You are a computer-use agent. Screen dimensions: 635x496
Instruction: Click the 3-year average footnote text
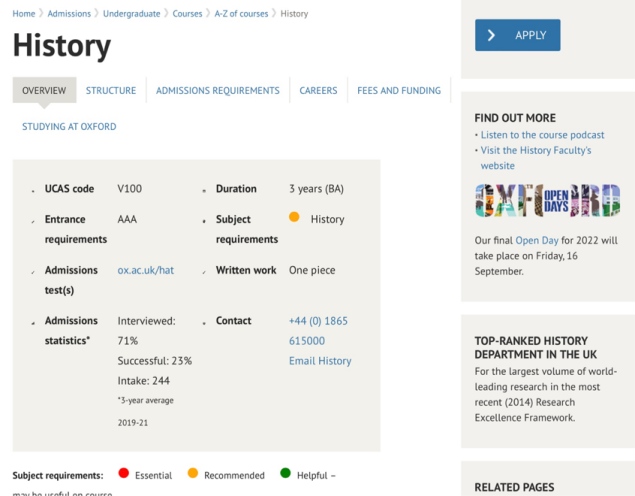[x=146, y=411]
